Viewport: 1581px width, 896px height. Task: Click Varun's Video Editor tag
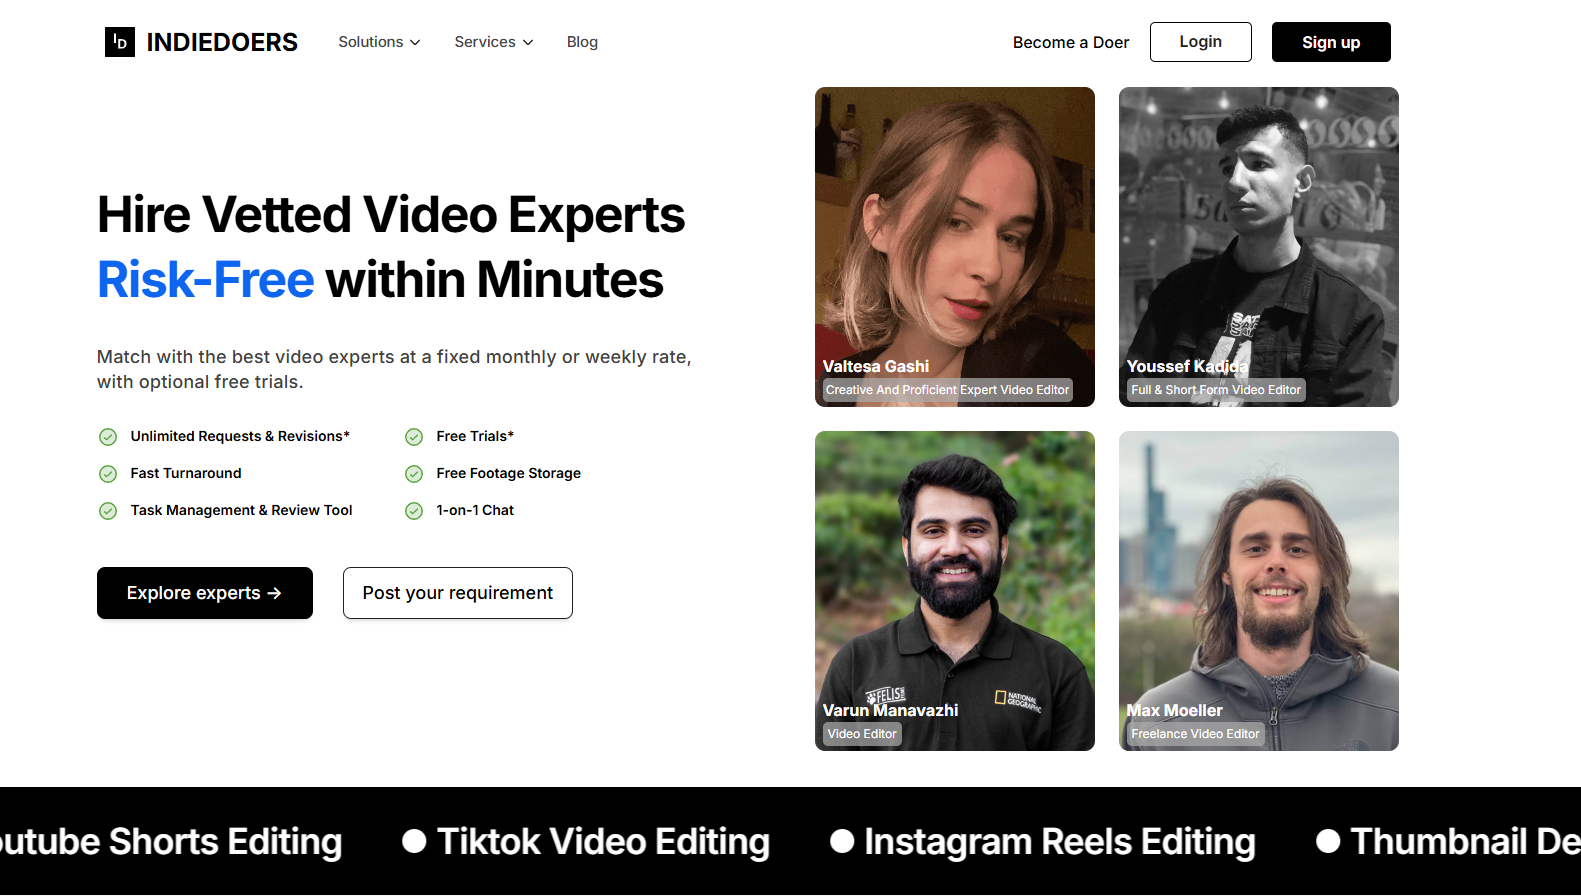tap(862, 734)
